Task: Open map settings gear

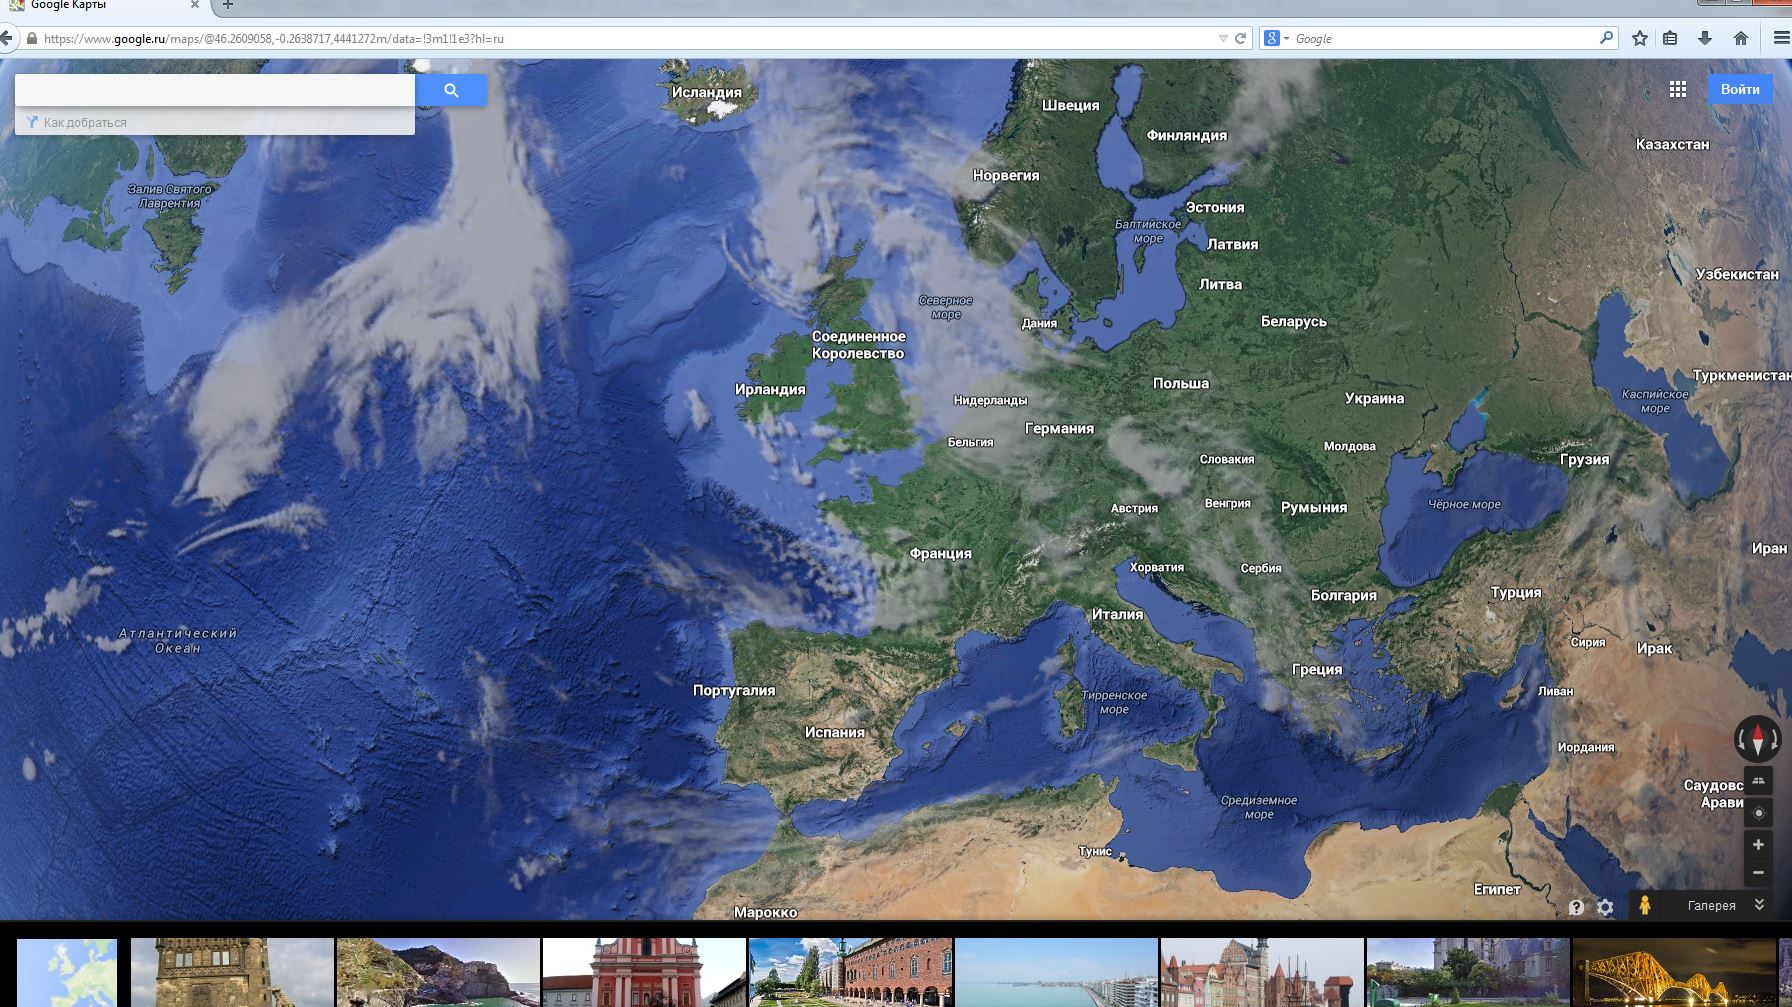Action: pos(1605,907)
